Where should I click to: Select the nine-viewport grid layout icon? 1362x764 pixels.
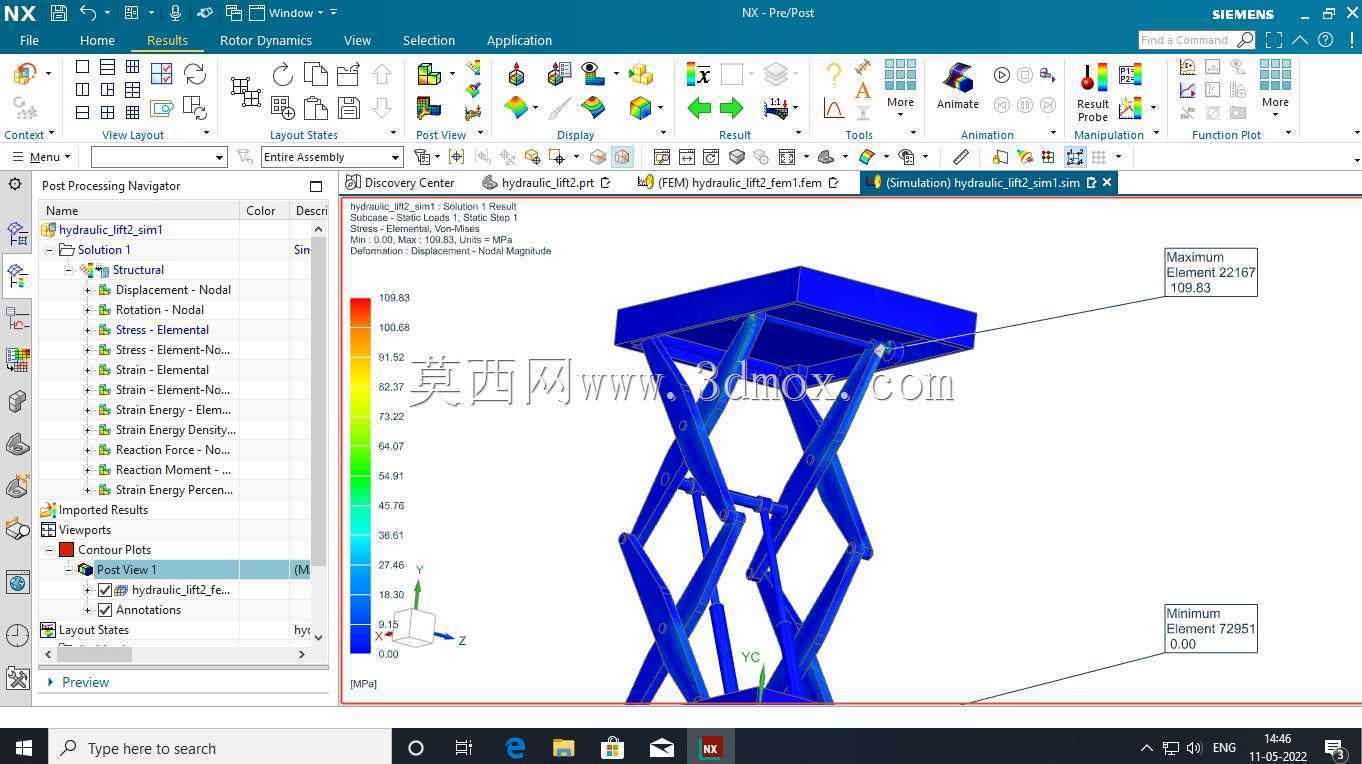tap(132, 113)
